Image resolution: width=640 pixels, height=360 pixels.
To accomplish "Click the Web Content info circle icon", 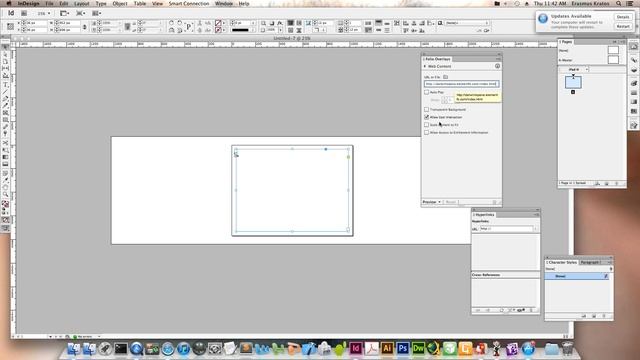I will 498,66.
